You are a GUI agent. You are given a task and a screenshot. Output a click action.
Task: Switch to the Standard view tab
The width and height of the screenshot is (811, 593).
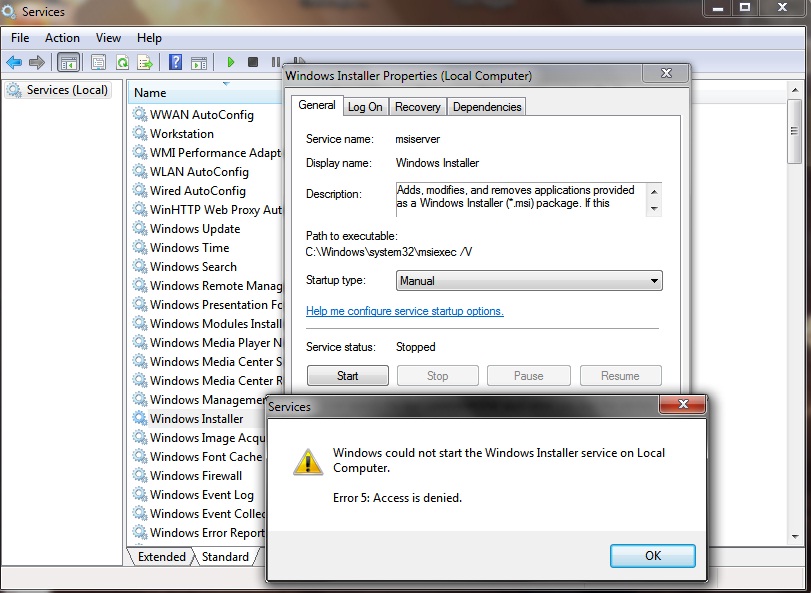click(225, 557)
